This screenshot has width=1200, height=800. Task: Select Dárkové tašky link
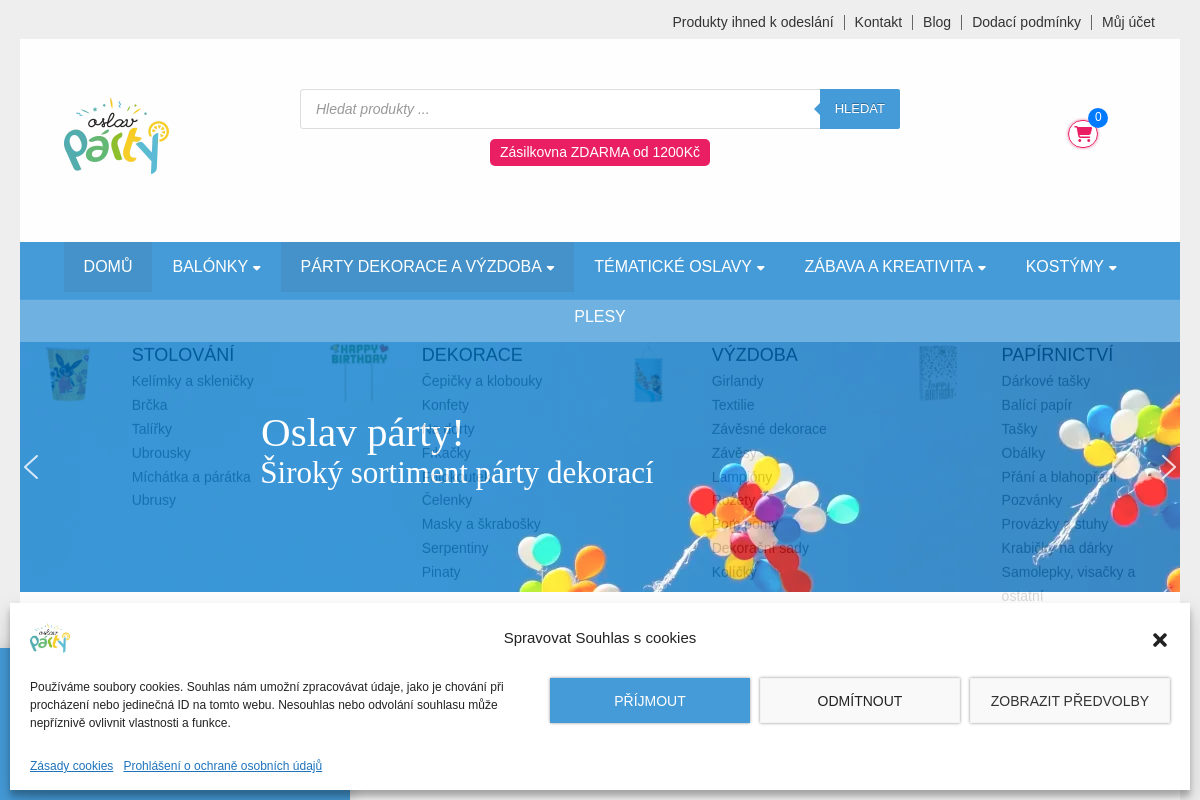point(1046,381)
